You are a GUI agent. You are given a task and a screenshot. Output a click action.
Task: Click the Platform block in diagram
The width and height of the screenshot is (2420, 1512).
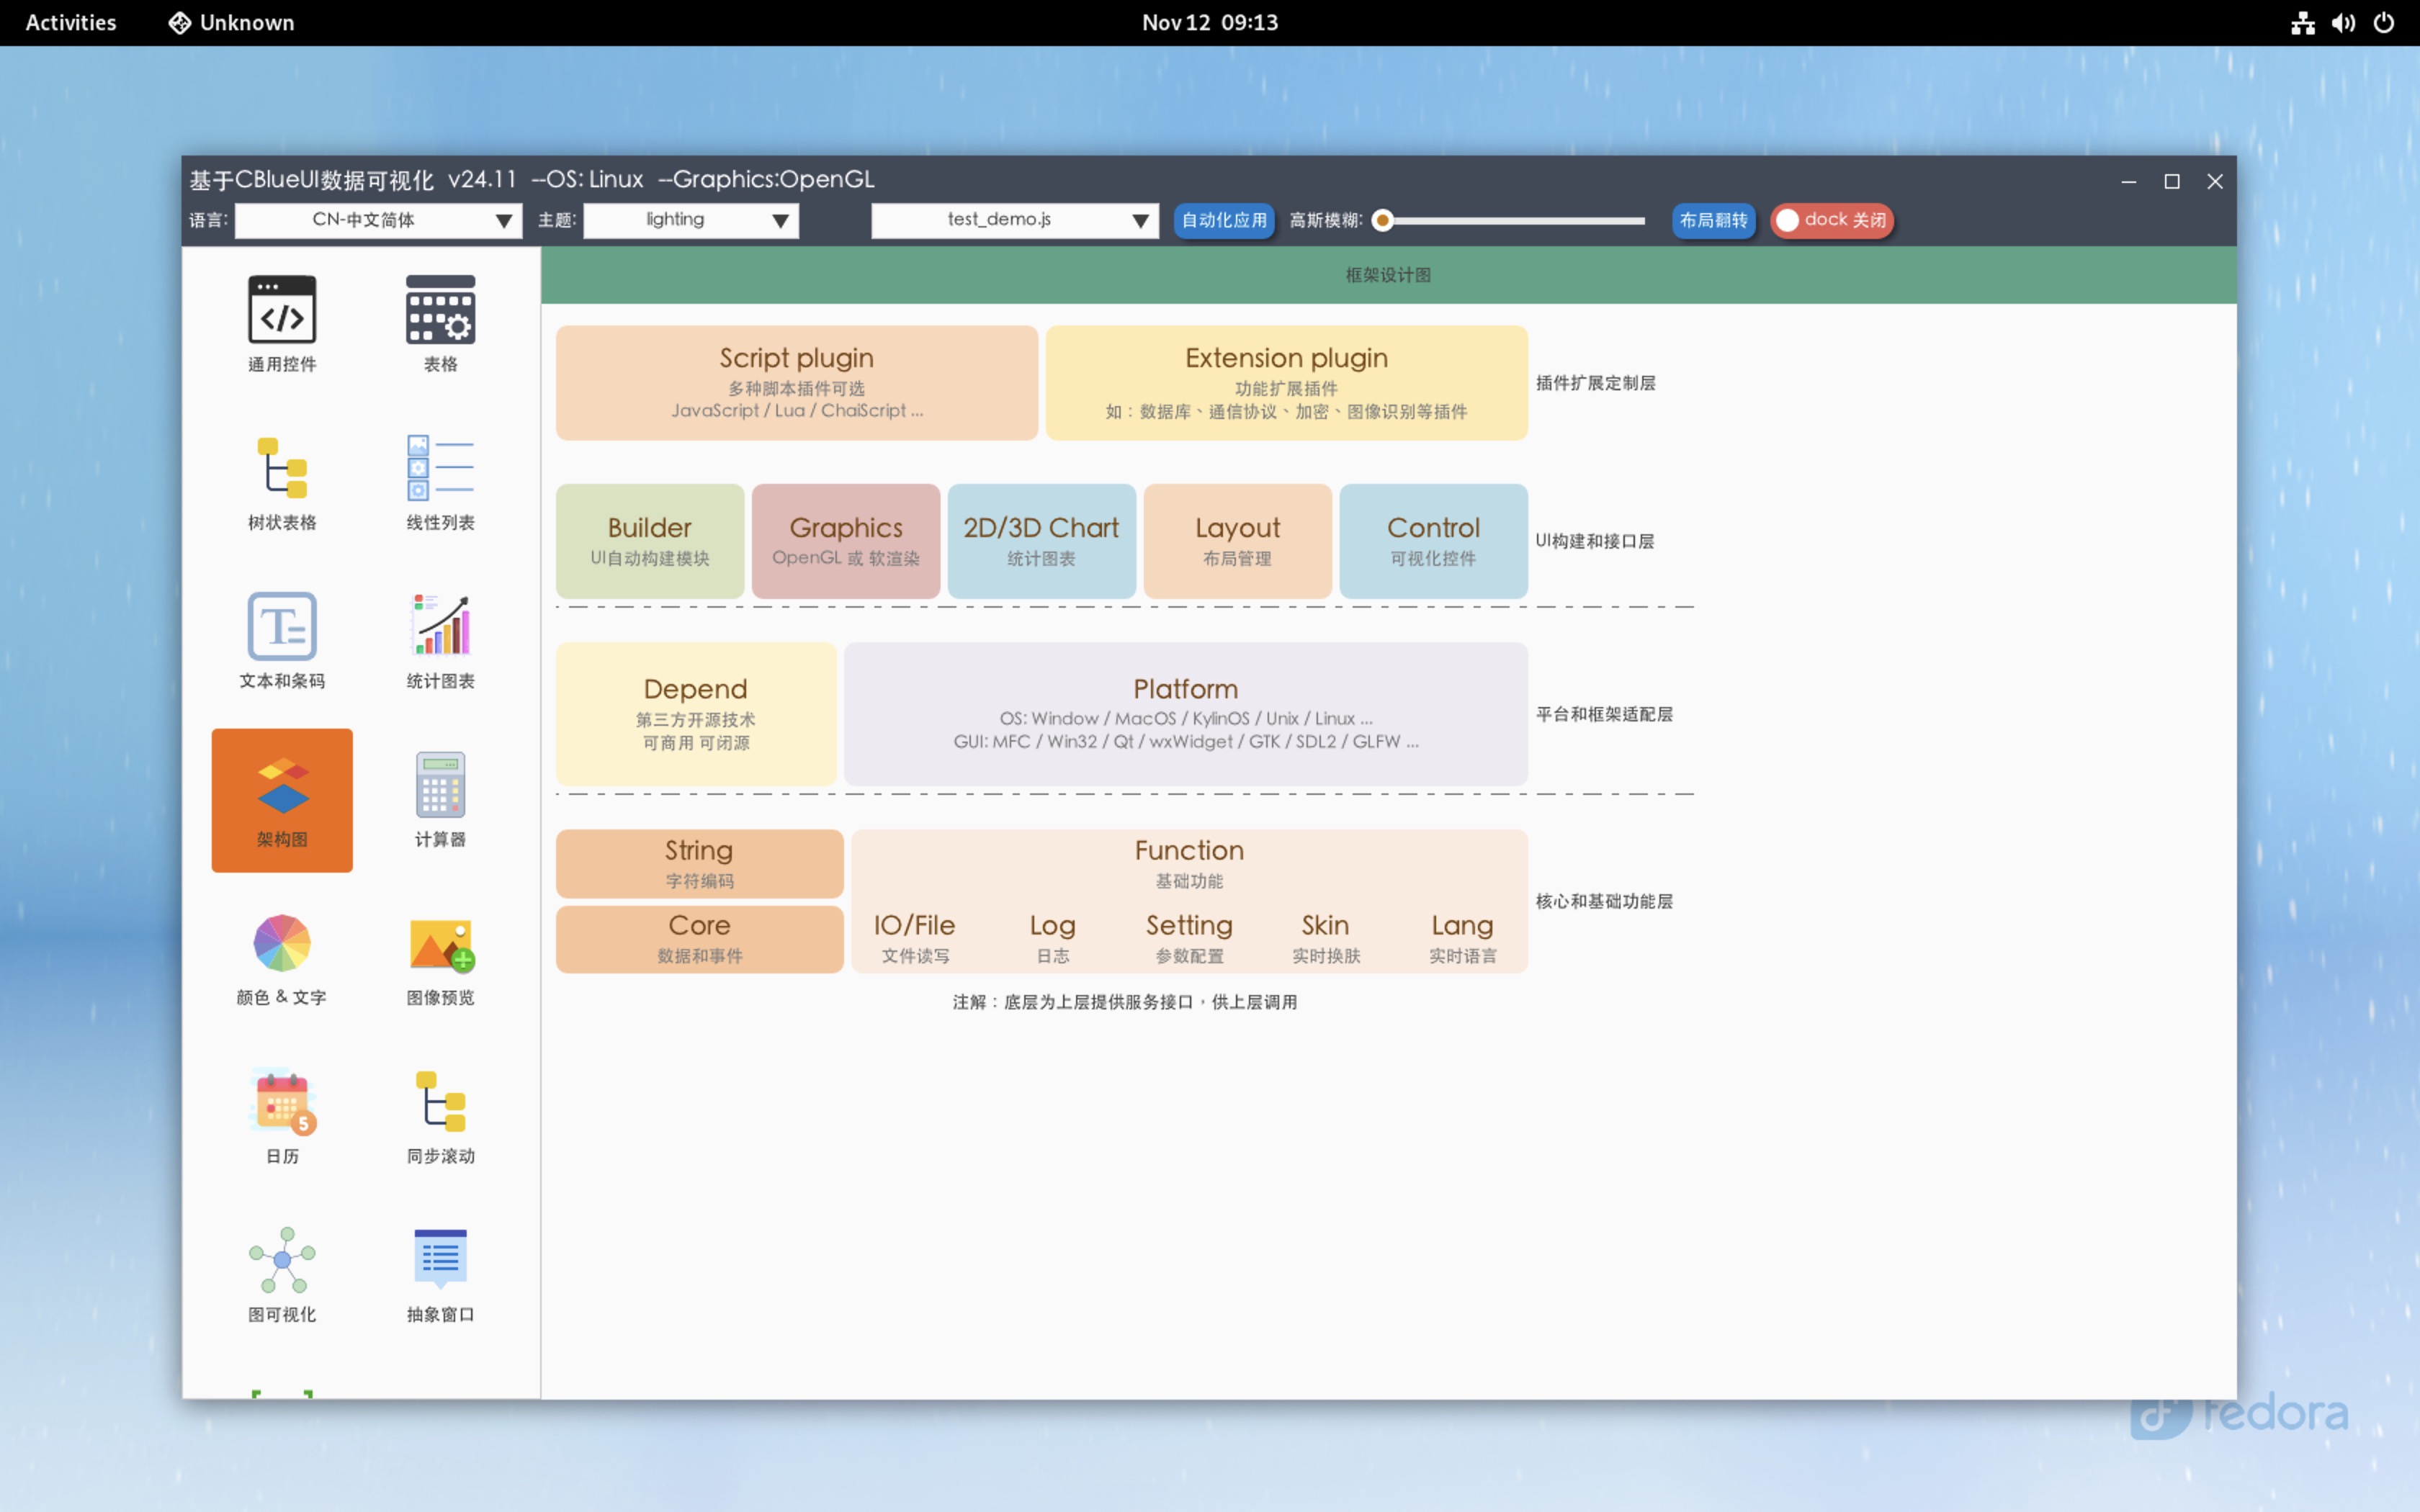click(1185, 713)
